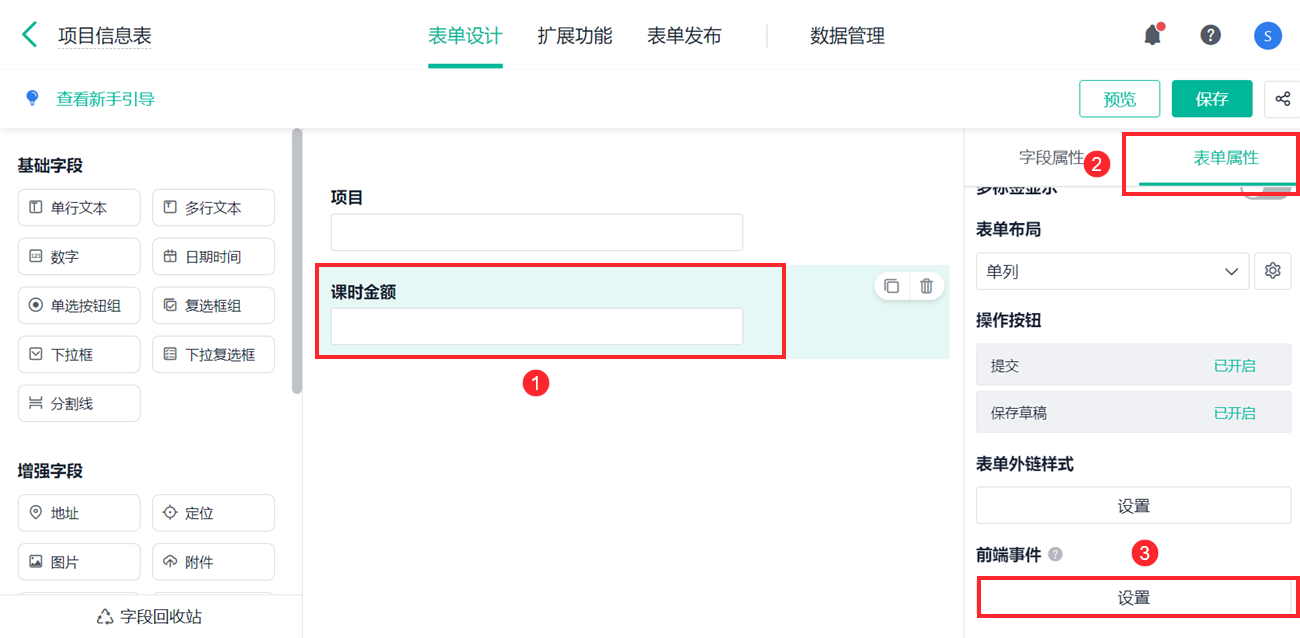The image size is (1300, 638).
Task: Add an 附件 field
Action: [213, 562]
